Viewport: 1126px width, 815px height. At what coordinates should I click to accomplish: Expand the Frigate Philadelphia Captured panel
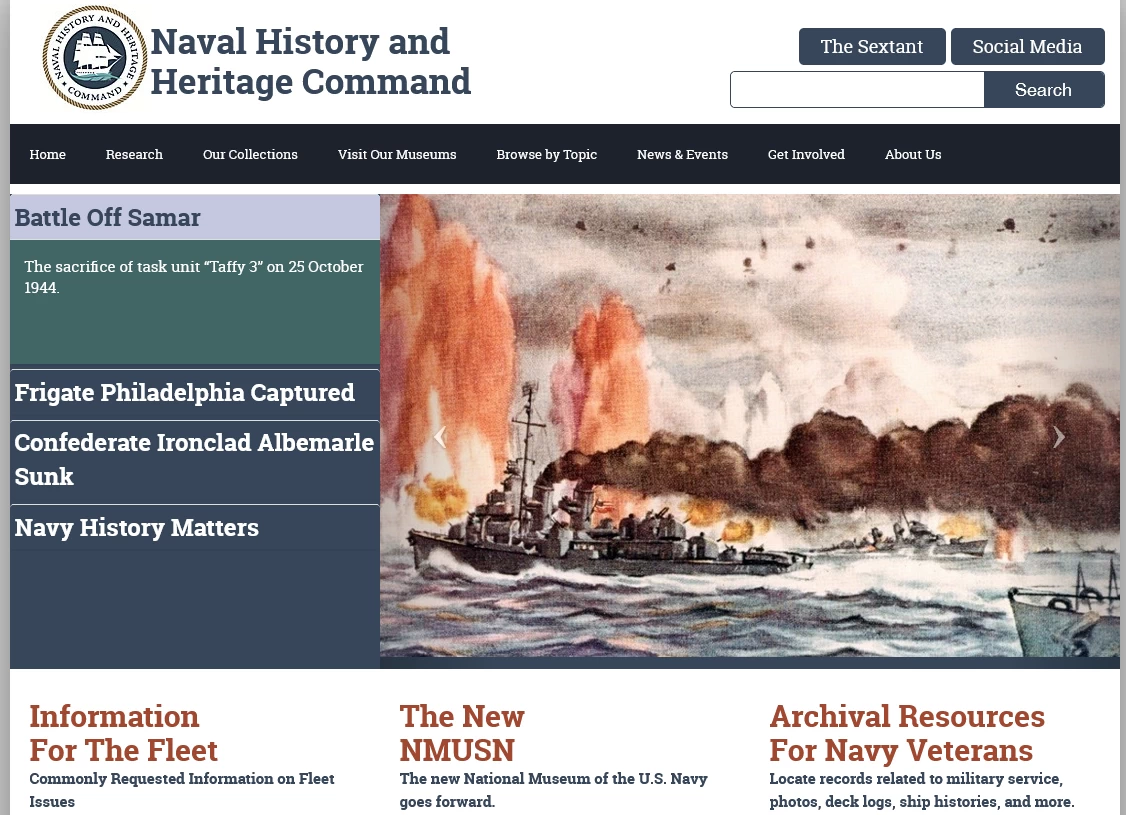pos(195,393)
